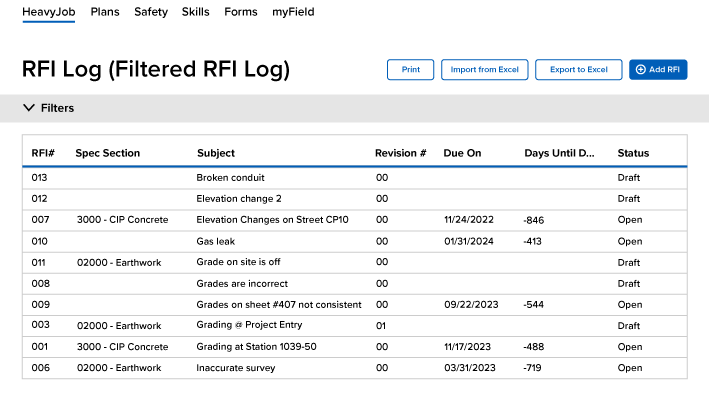Sort by Revision # column header

[401, 153]
